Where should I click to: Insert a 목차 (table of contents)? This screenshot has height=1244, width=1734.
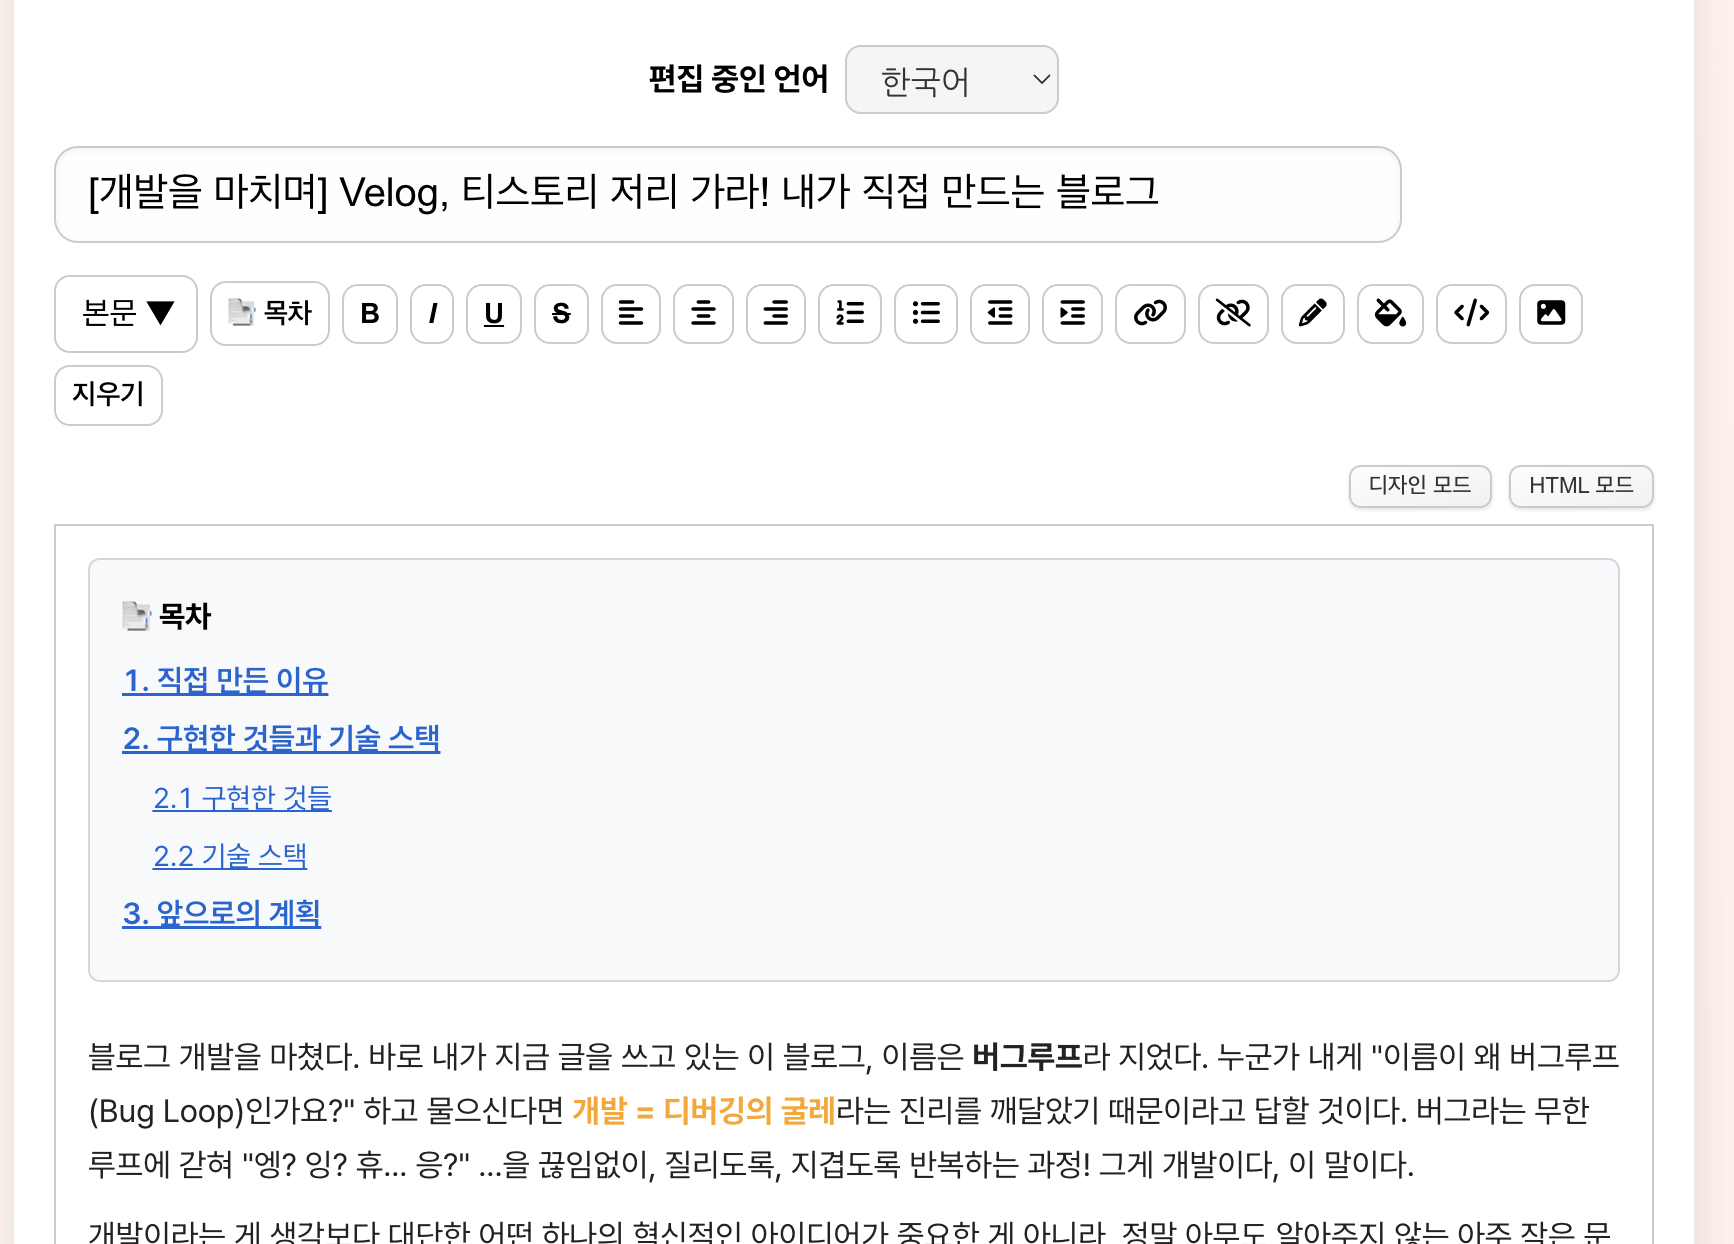[x=269, y=314]
